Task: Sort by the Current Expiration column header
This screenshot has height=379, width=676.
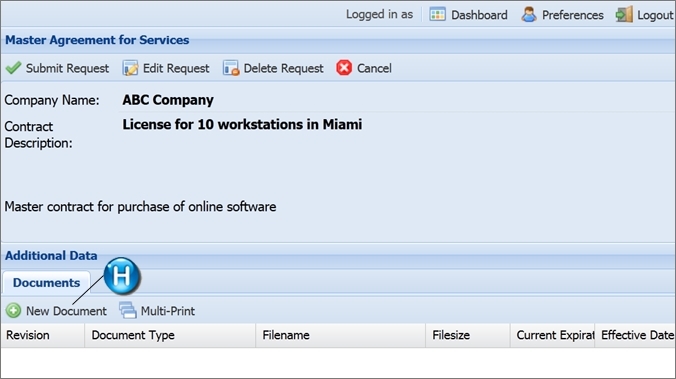Action: point(552,335)
